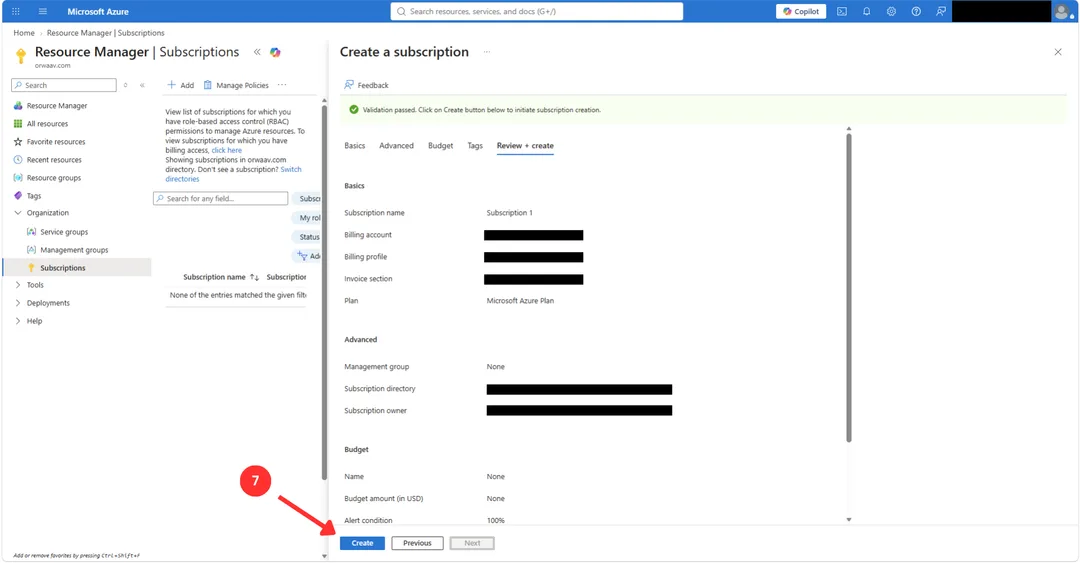Open Resource groups in sidebar
This screenshot has height=563, width=1080.
click(54, 177)
